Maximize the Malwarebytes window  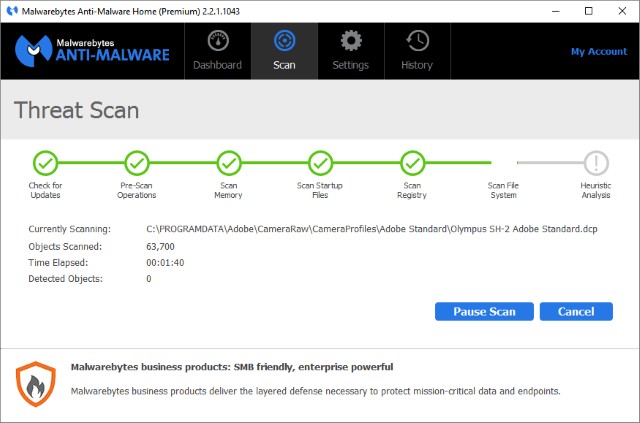(x=588, y=10)
